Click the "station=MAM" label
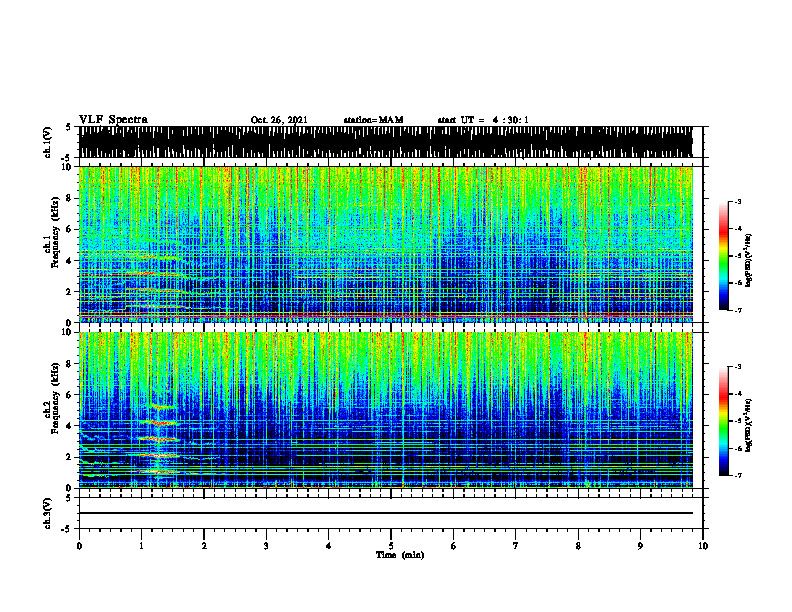 373,120
